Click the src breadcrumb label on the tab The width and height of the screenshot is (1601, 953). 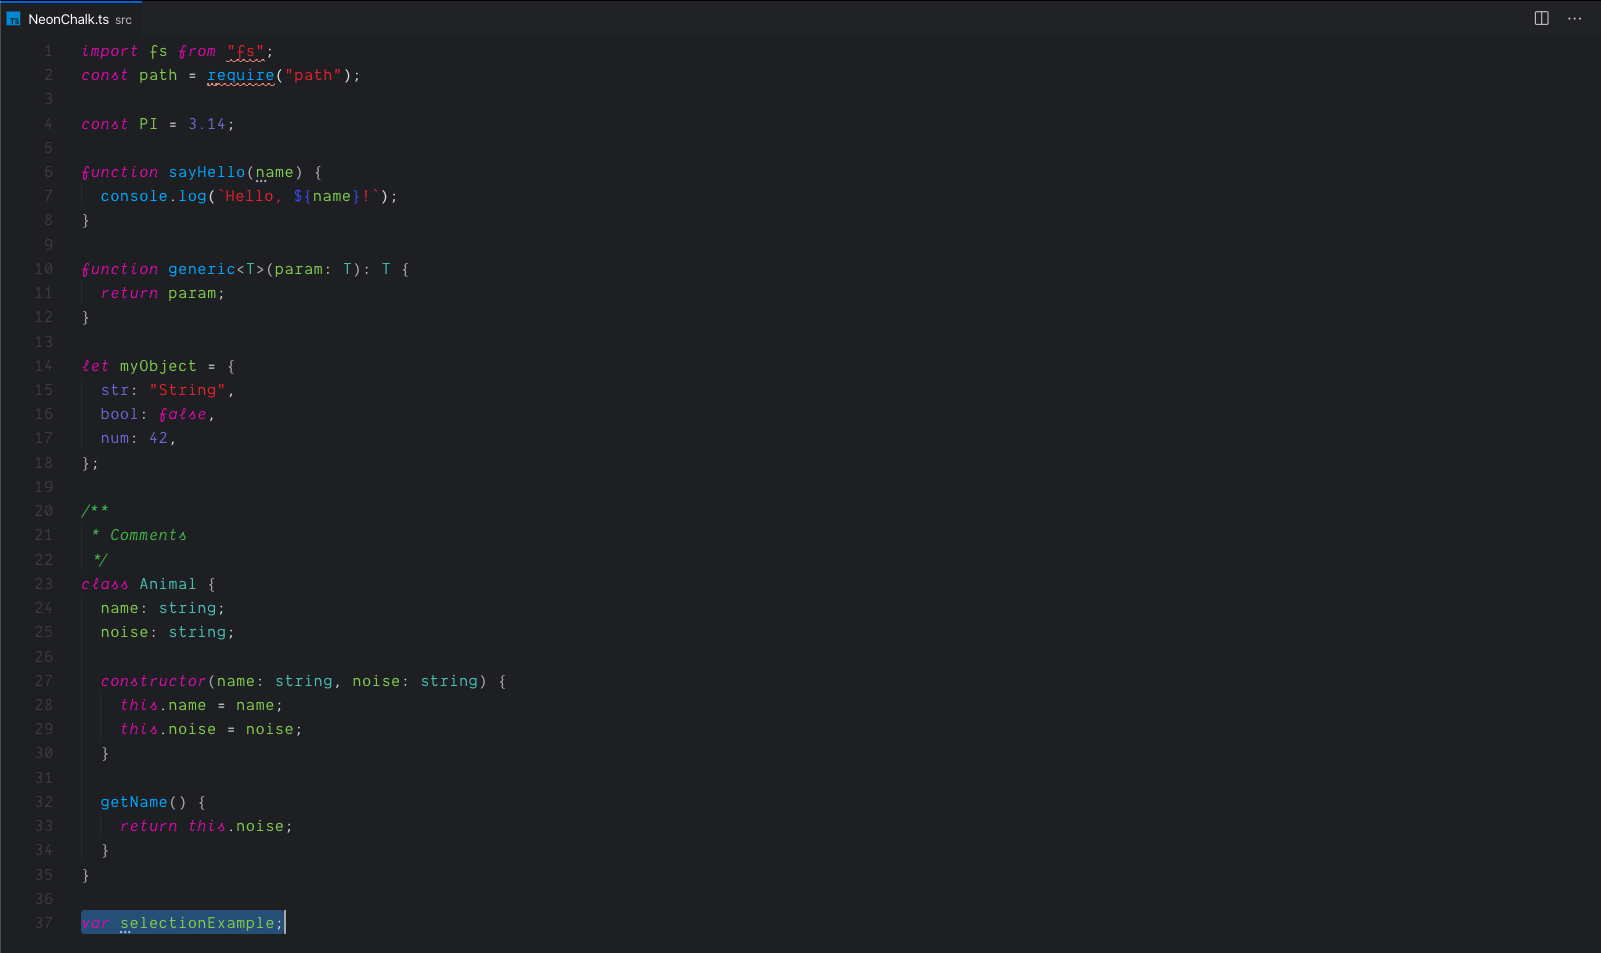(122, 19)
